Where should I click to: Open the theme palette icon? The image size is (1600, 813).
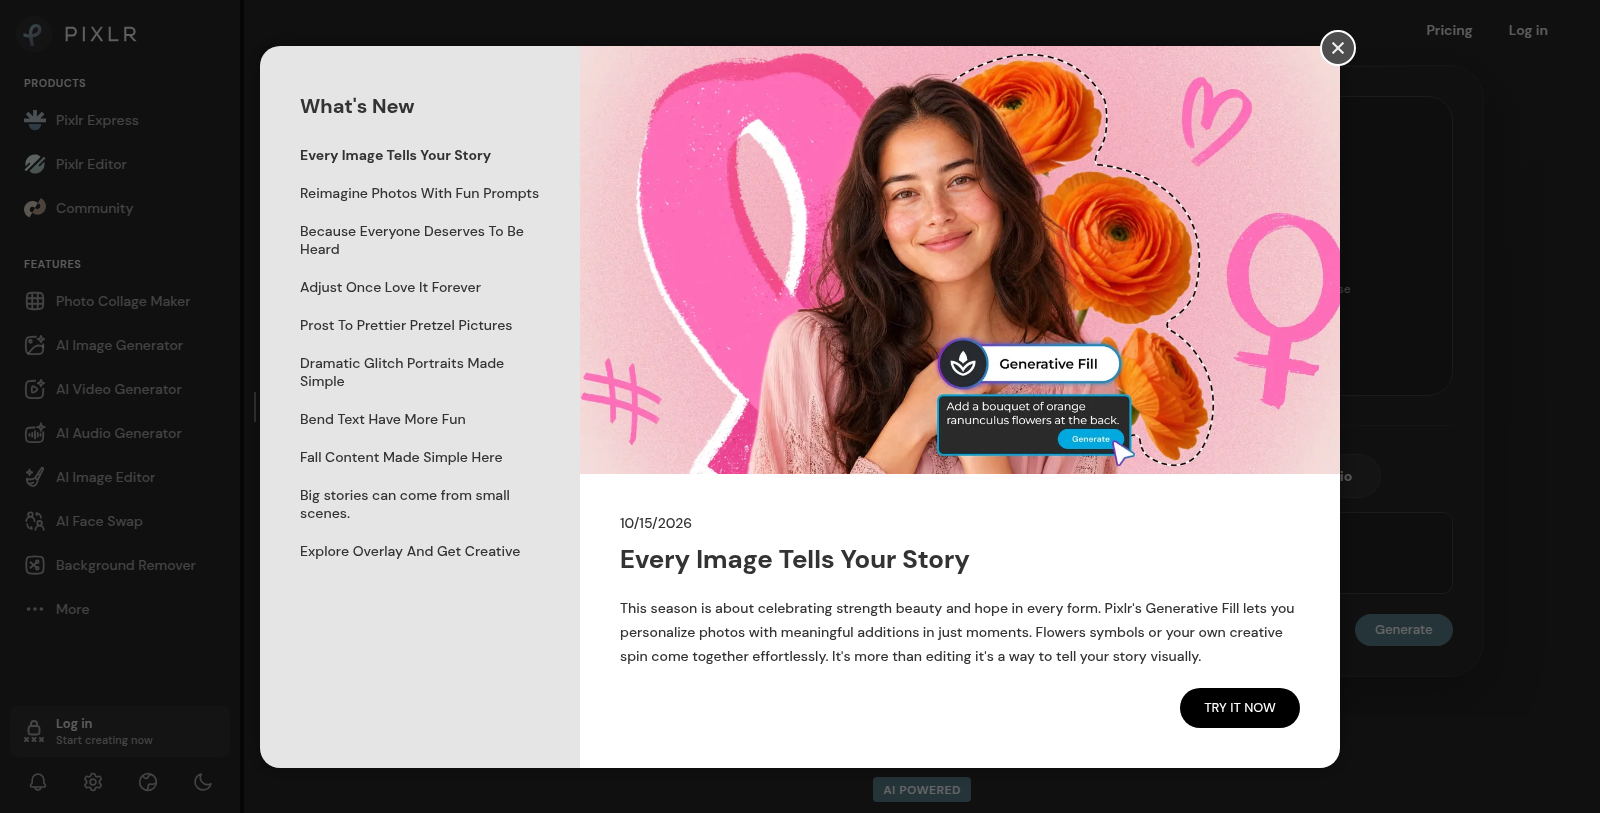[x=148, y=782]
